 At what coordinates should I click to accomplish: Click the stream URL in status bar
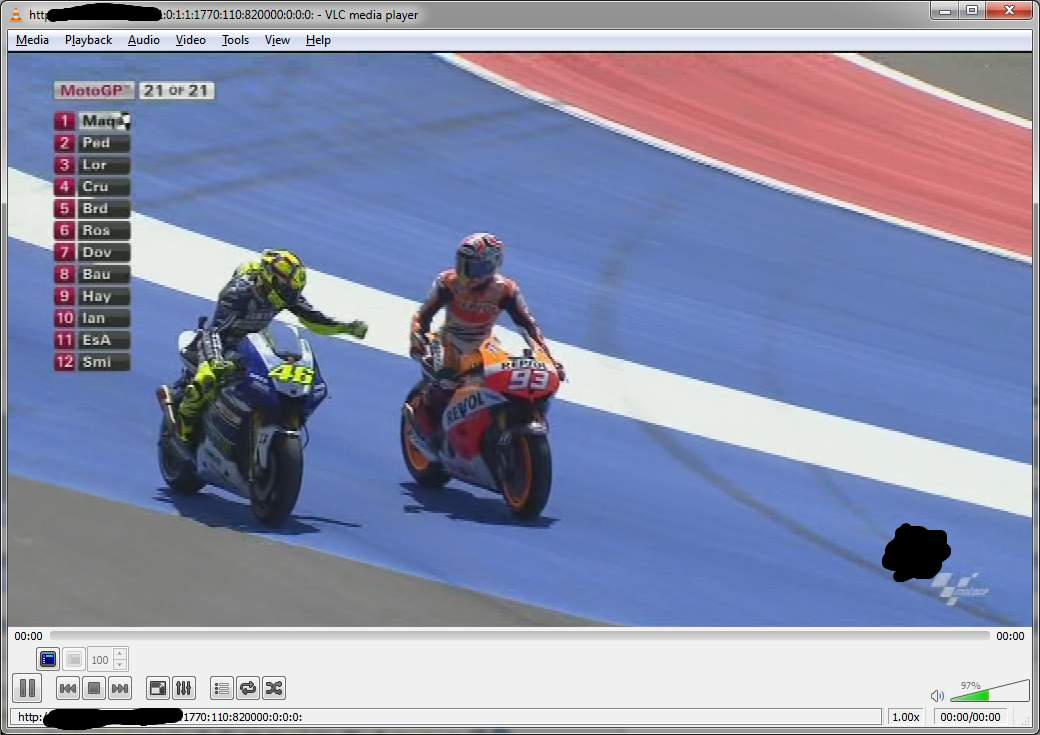click(x=445, y=716)
